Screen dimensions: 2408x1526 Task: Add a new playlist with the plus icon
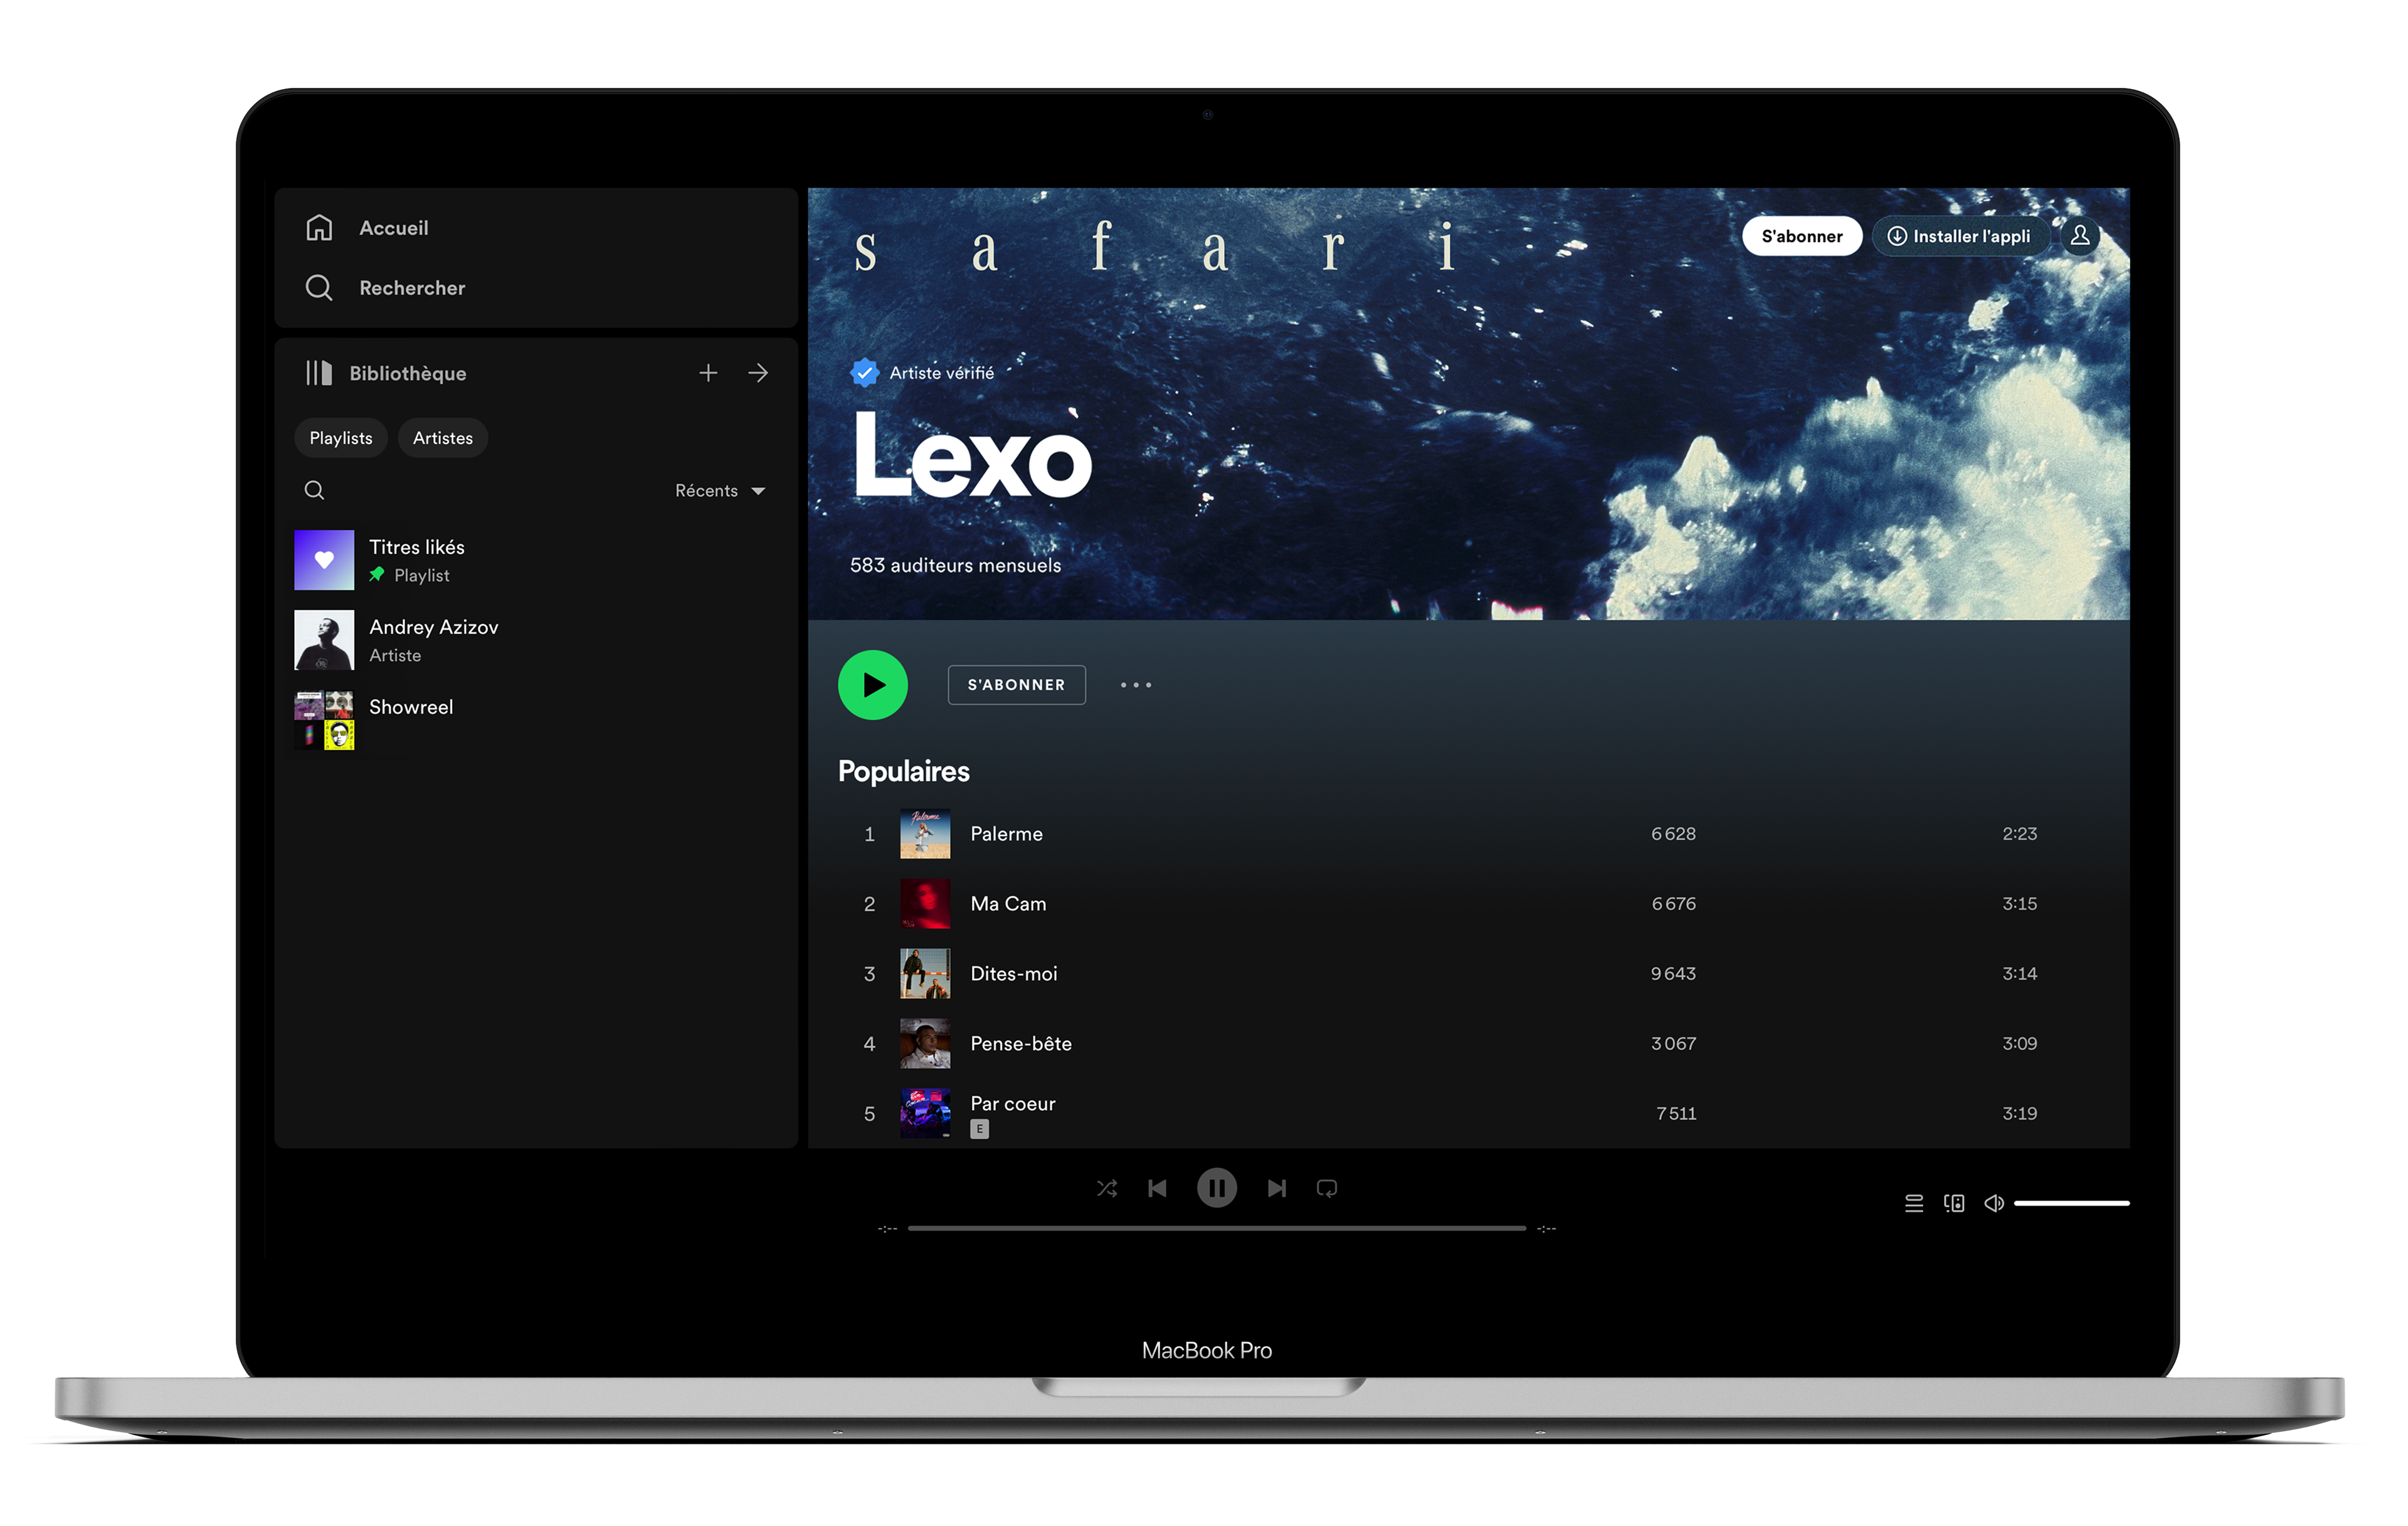coord(708,373)
